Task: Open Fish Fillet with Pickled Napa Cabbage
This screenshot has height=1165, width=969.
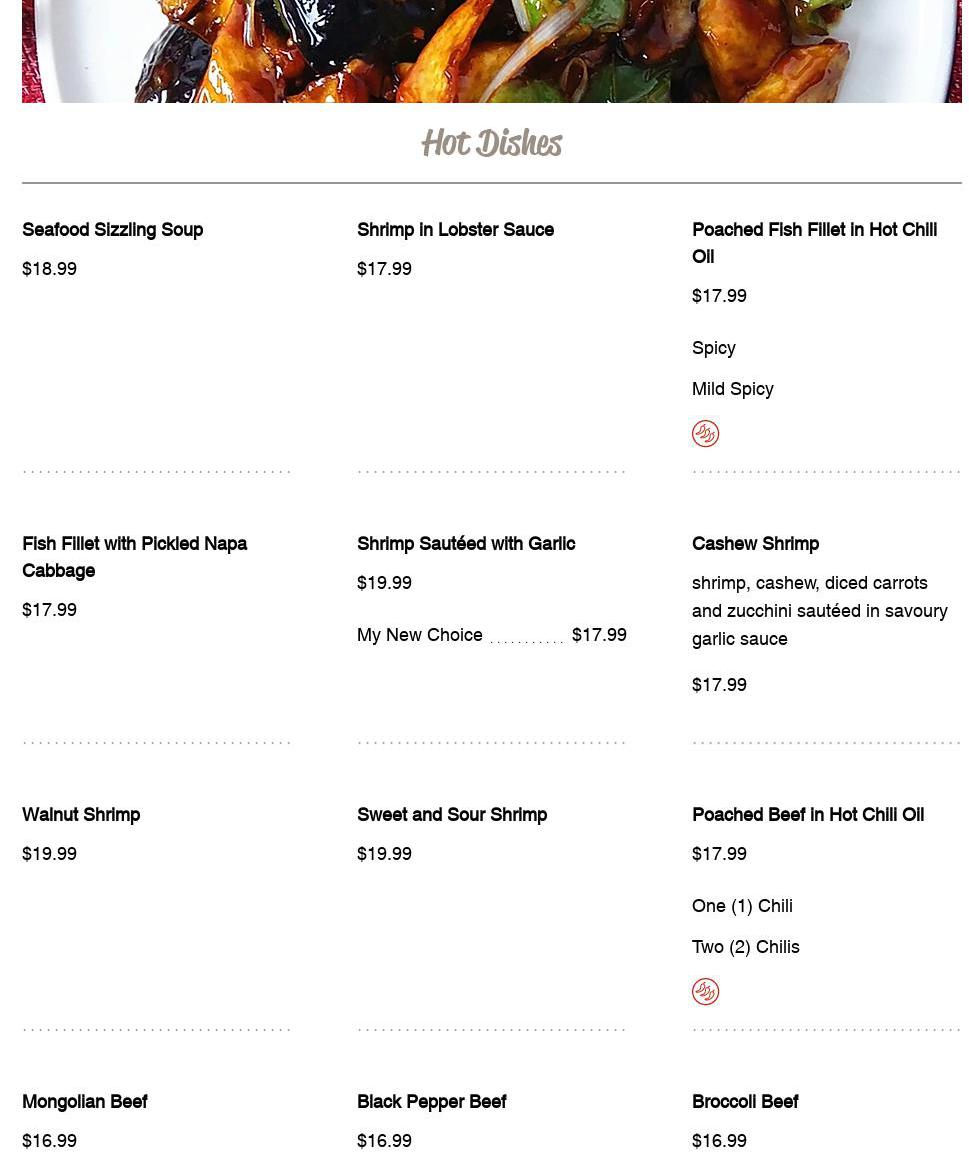Action: click(x=134, y=557)
